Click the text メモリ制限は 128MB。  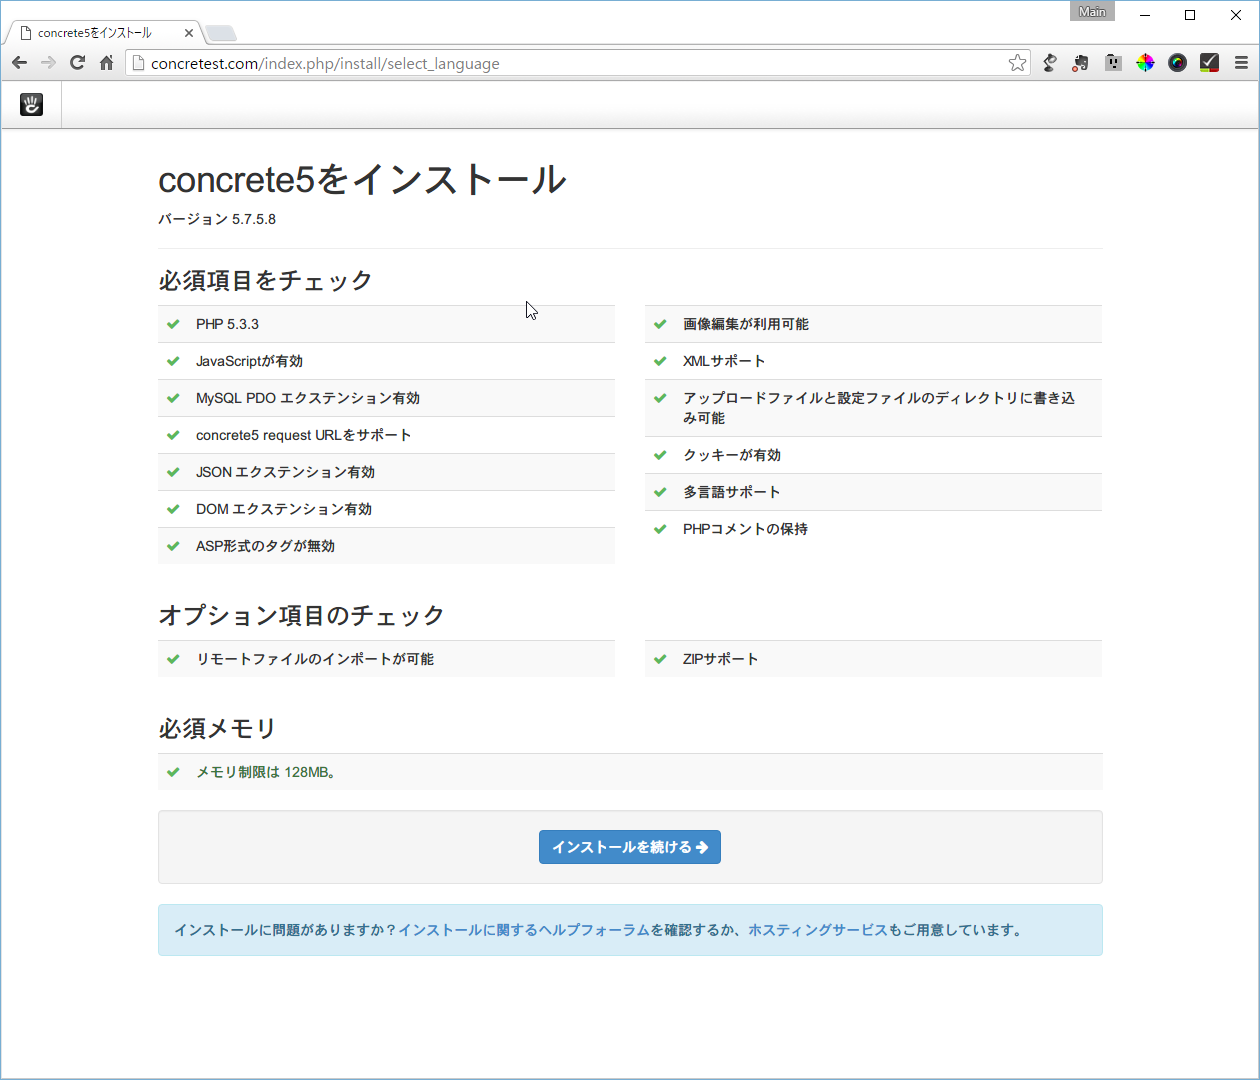click(x=266, y=772)
